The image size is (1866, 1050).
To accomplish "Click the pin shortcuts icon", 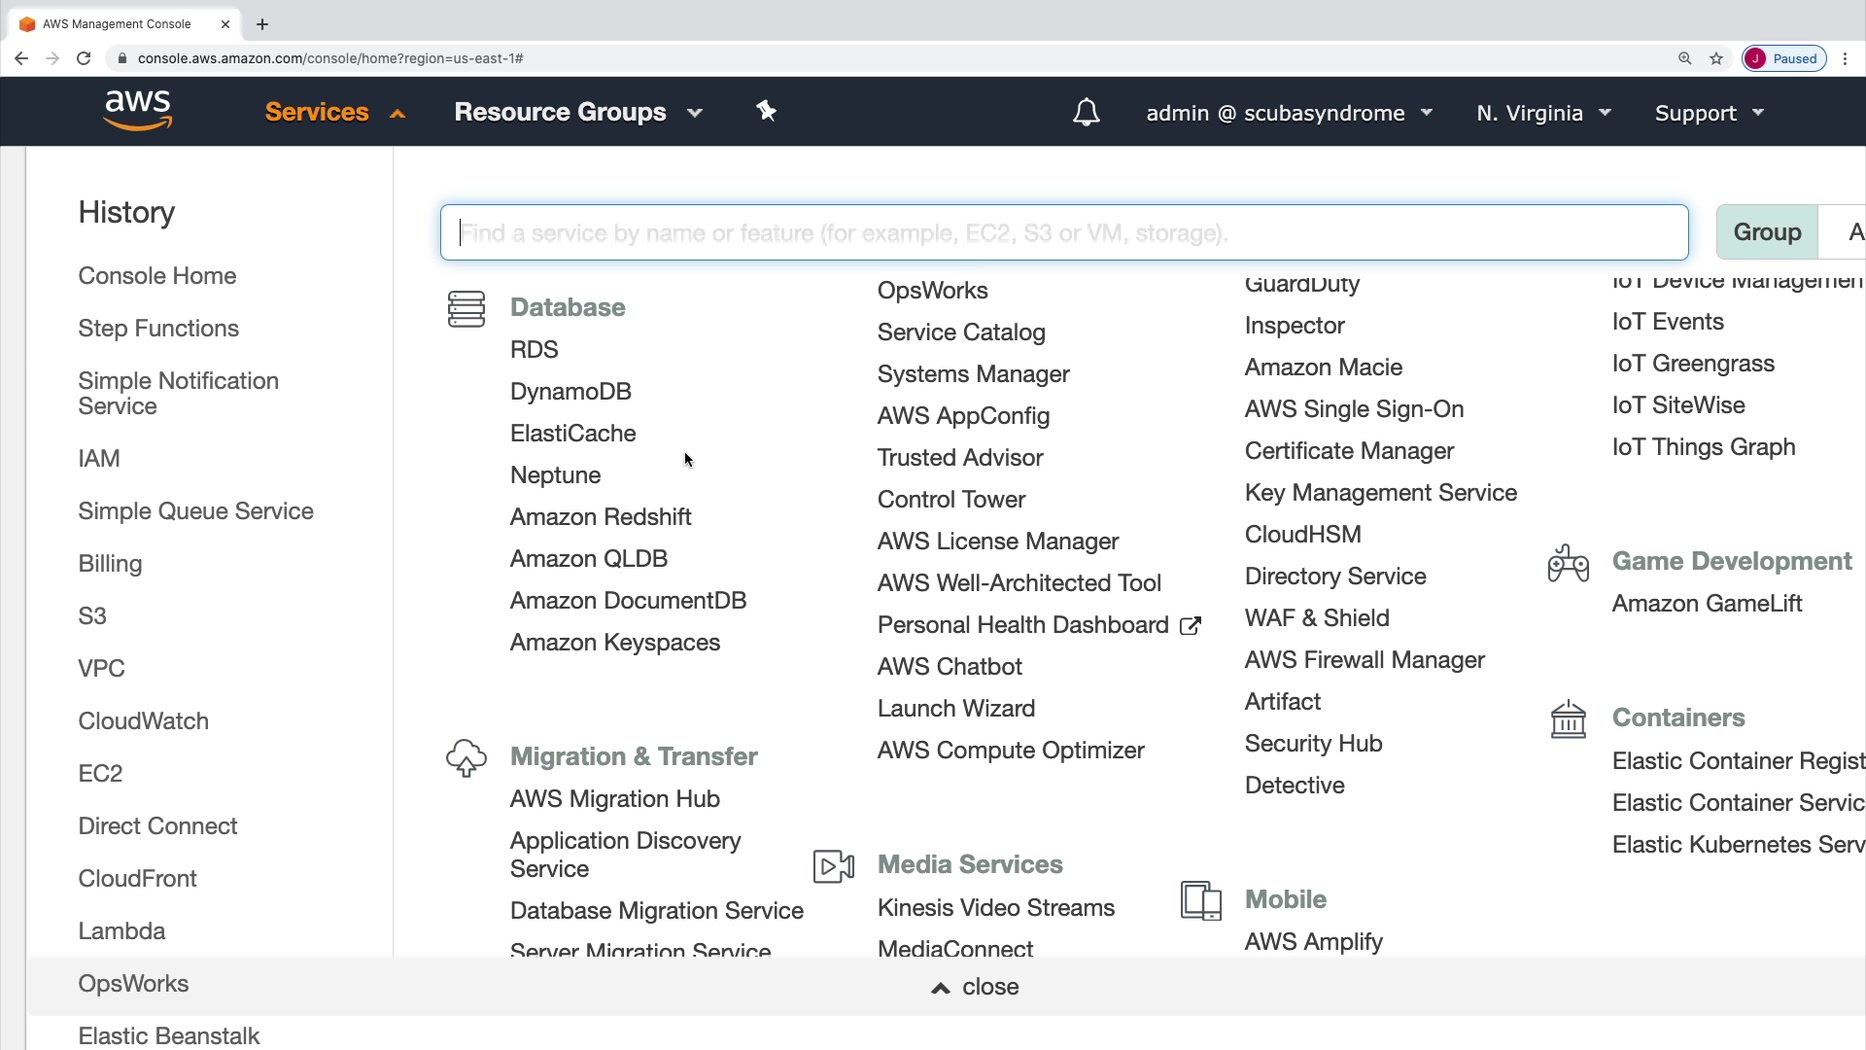I will (766, 111).
